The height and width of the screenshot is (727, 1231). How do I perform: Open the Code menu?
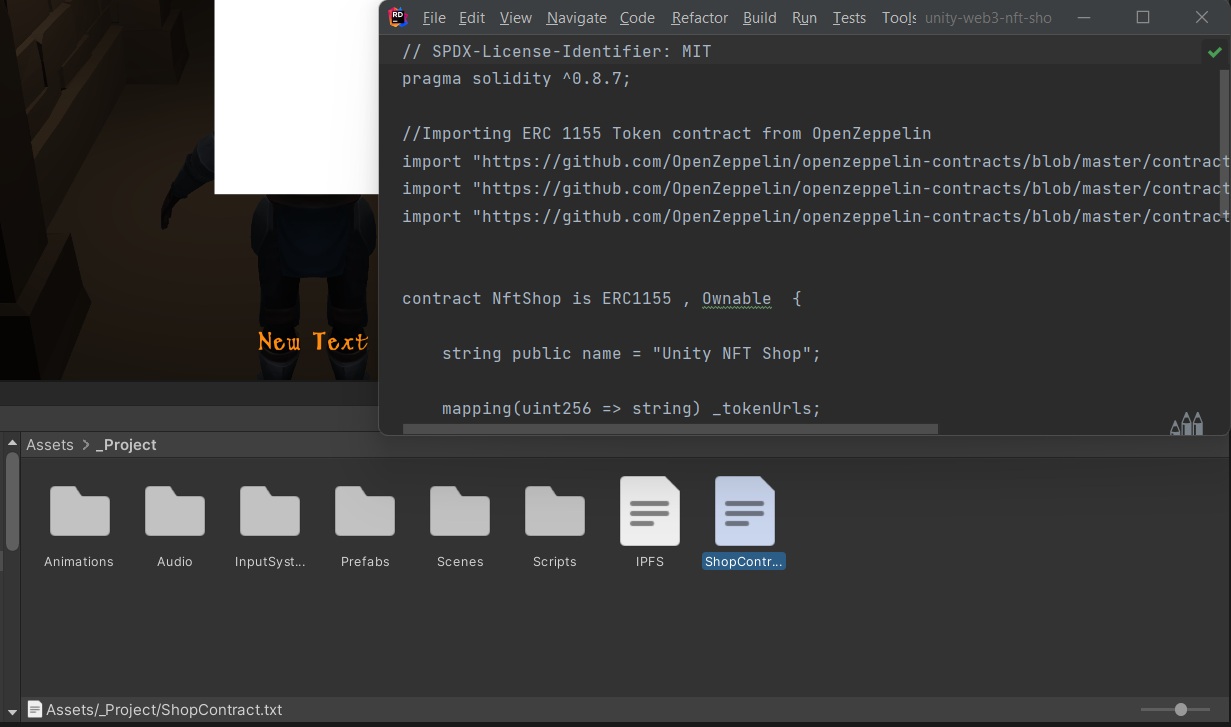point(637,18)
